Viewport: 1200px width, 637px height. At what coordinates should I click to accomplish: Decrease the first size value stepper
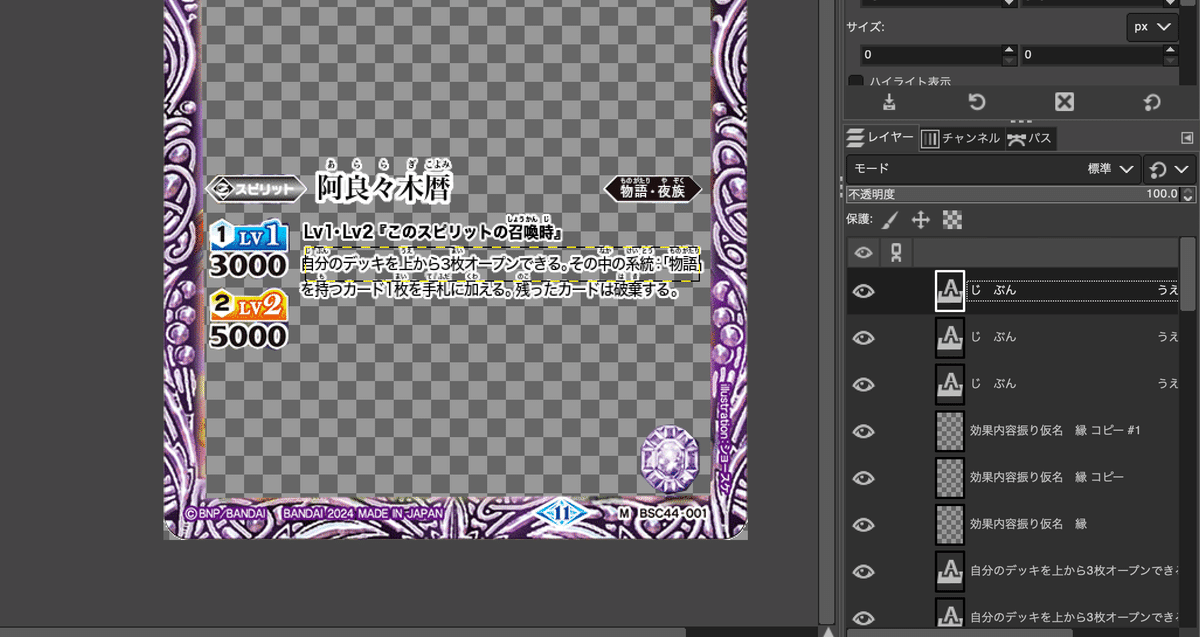tap(1009, 60)
